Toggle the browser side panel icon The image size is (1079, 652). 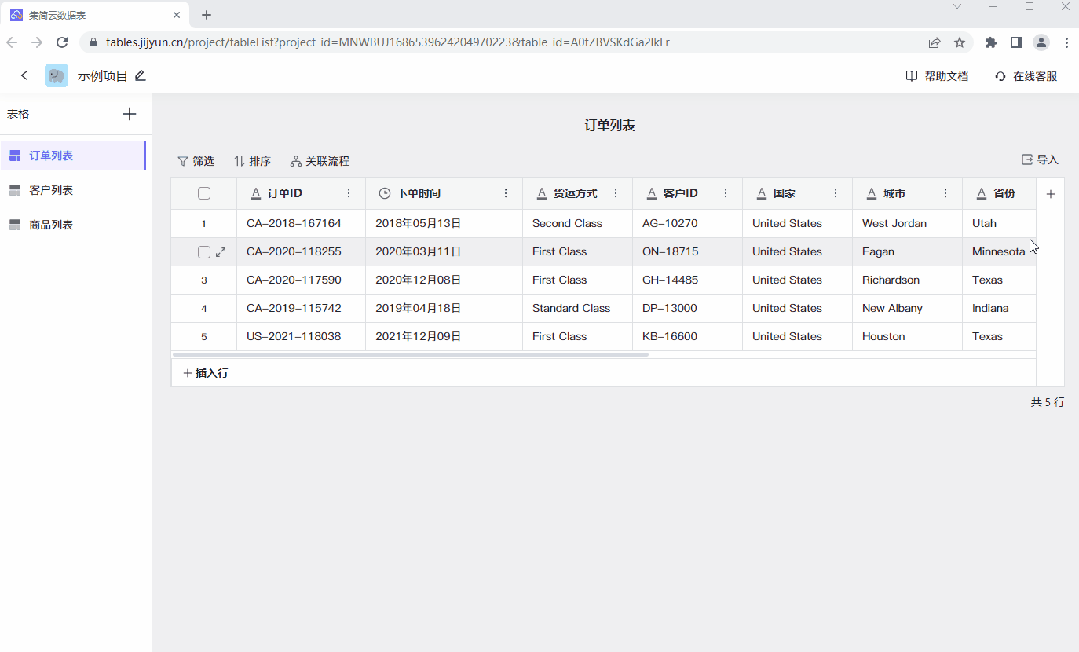[x=1016, y=43]
